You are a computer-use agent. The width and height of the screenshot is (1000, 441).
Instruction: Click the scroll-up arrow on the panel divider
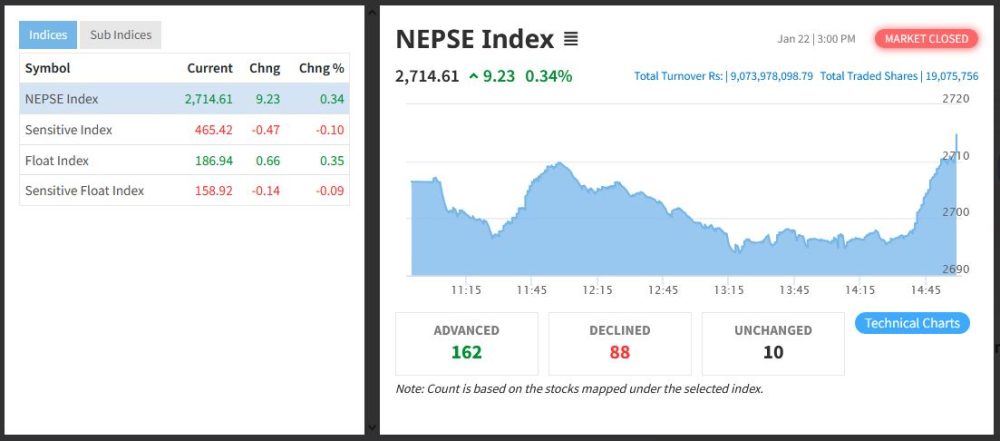372,12
